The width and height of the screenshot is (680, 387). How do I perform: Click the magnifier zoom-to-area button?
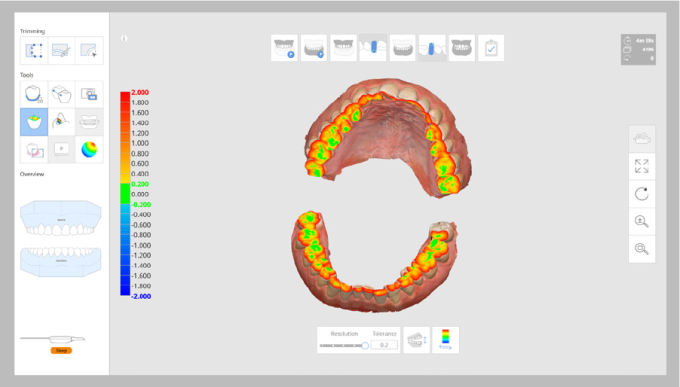tap(642, 249)
